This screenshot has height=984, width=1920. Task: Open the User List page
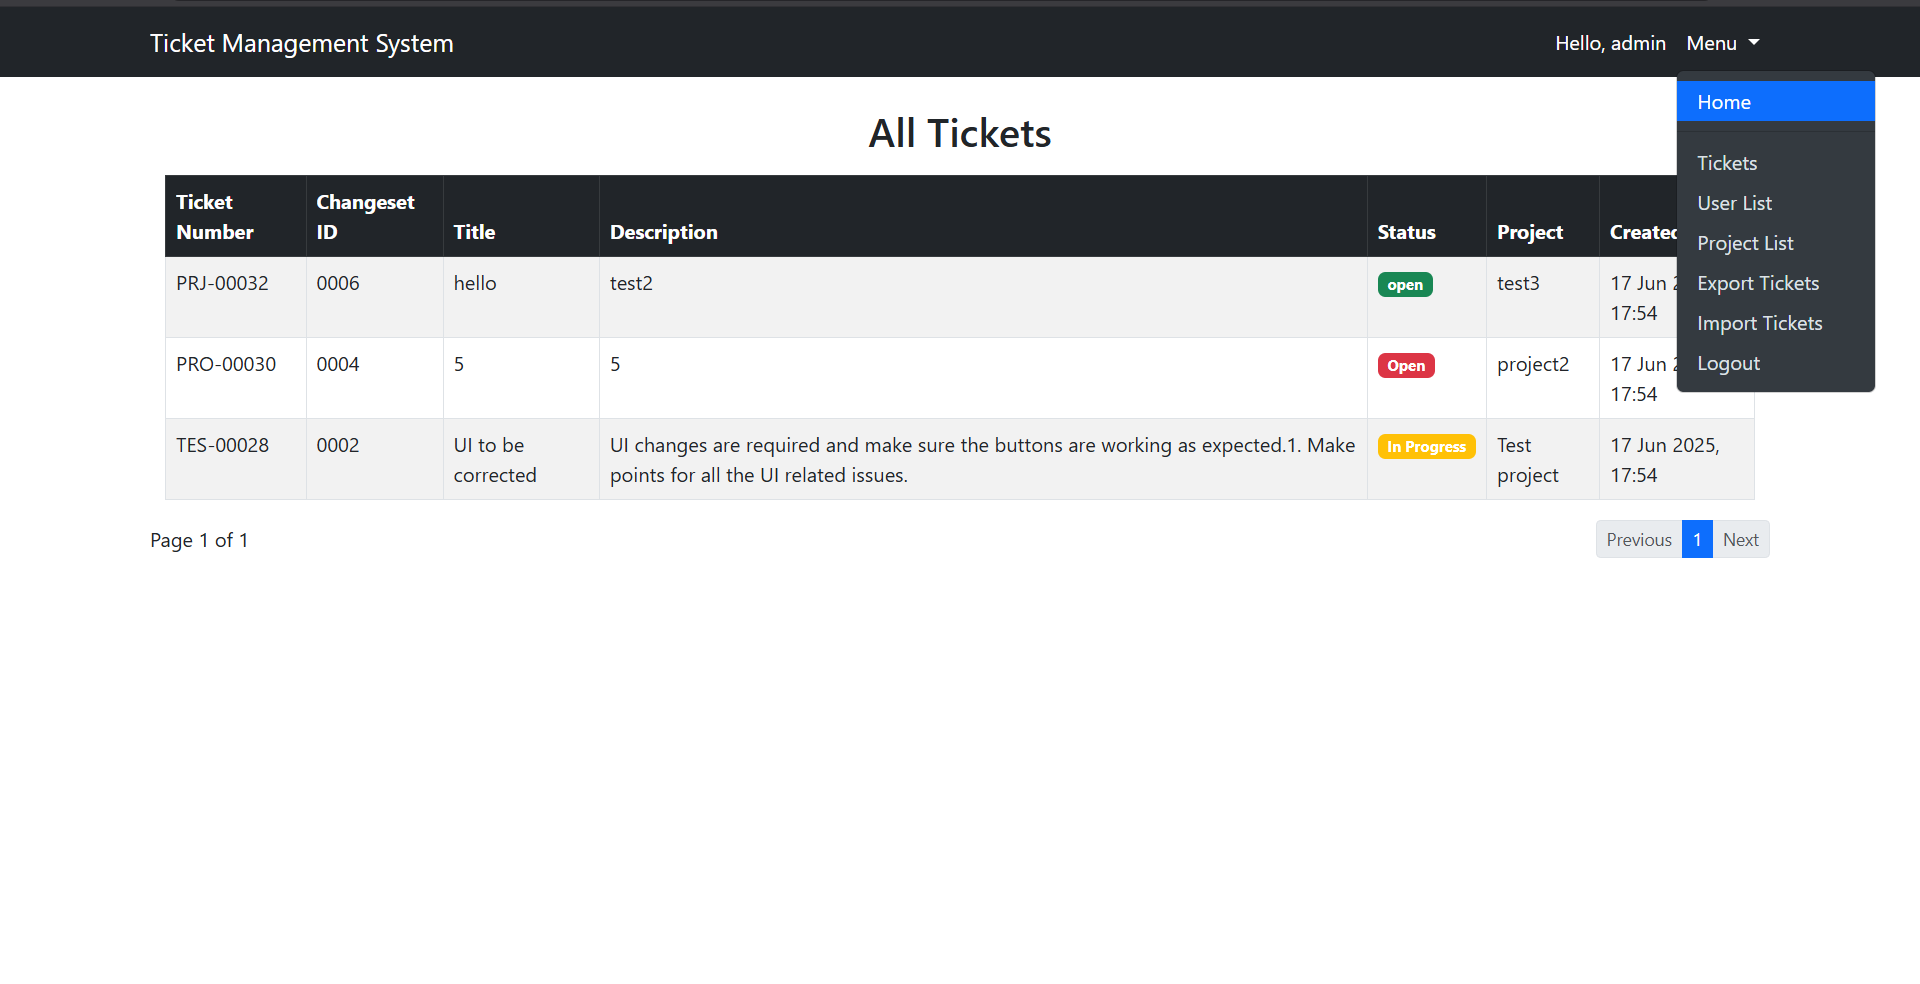(x=1735, y=202)
